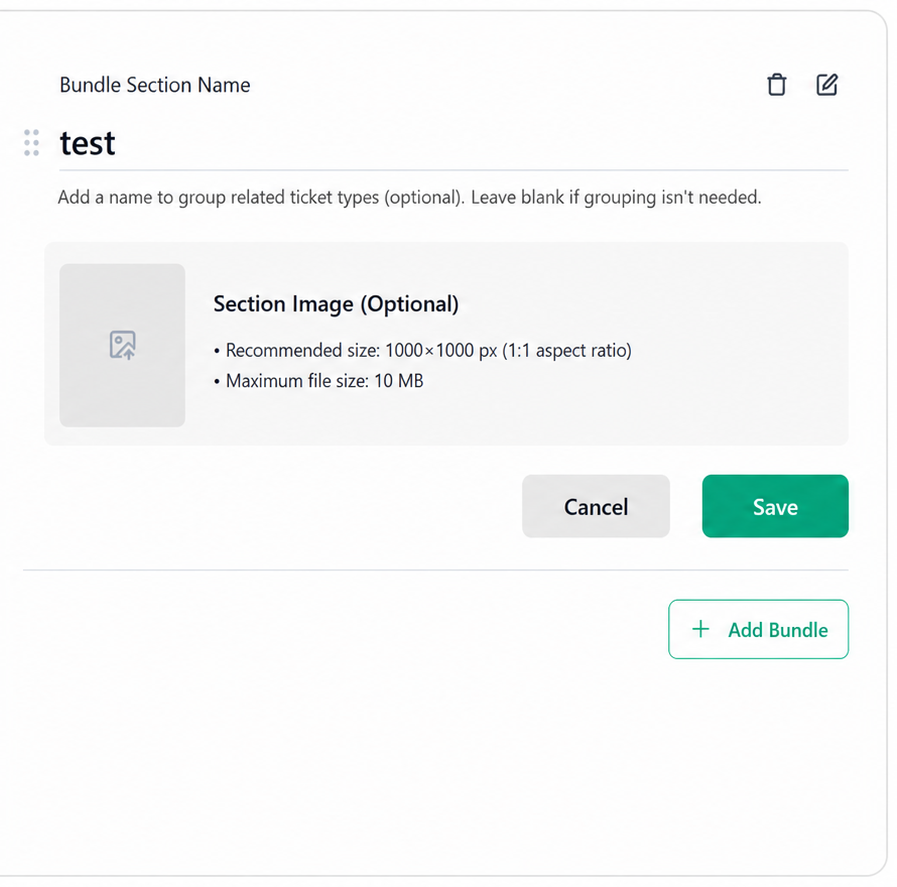Viewport: 897px width, 887px height.
Task: Click the image upload icon in placeholder
Action: (x=122, y=345)
